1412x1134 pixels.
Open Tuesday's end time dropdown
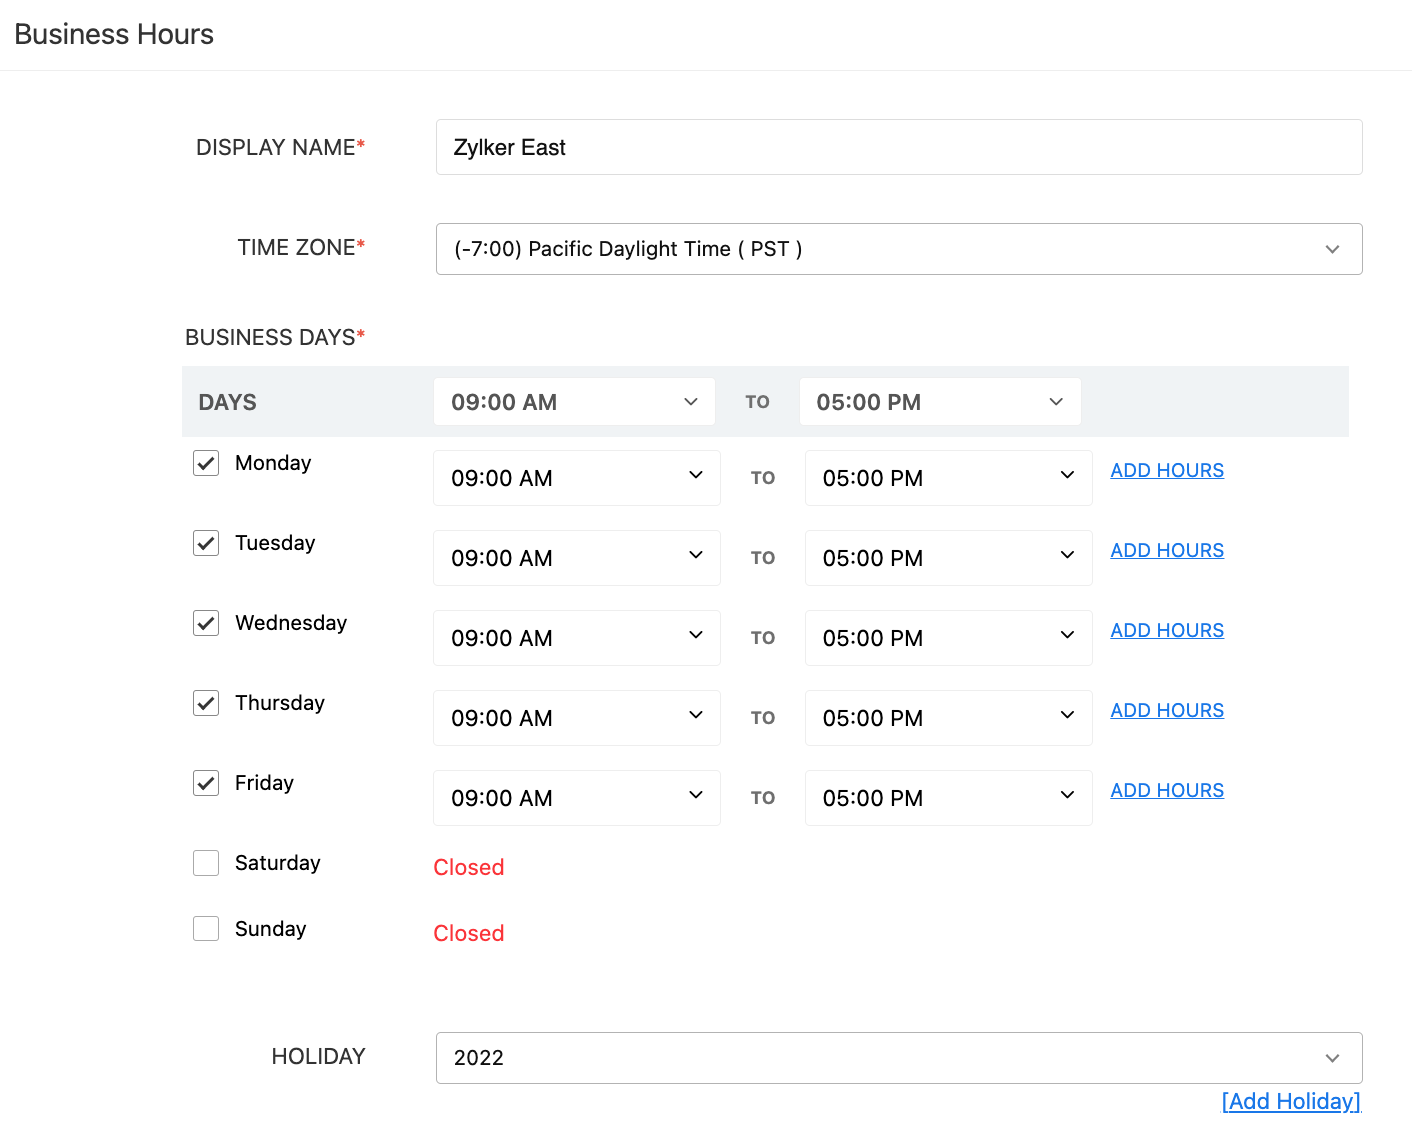(x=948, y=558)
